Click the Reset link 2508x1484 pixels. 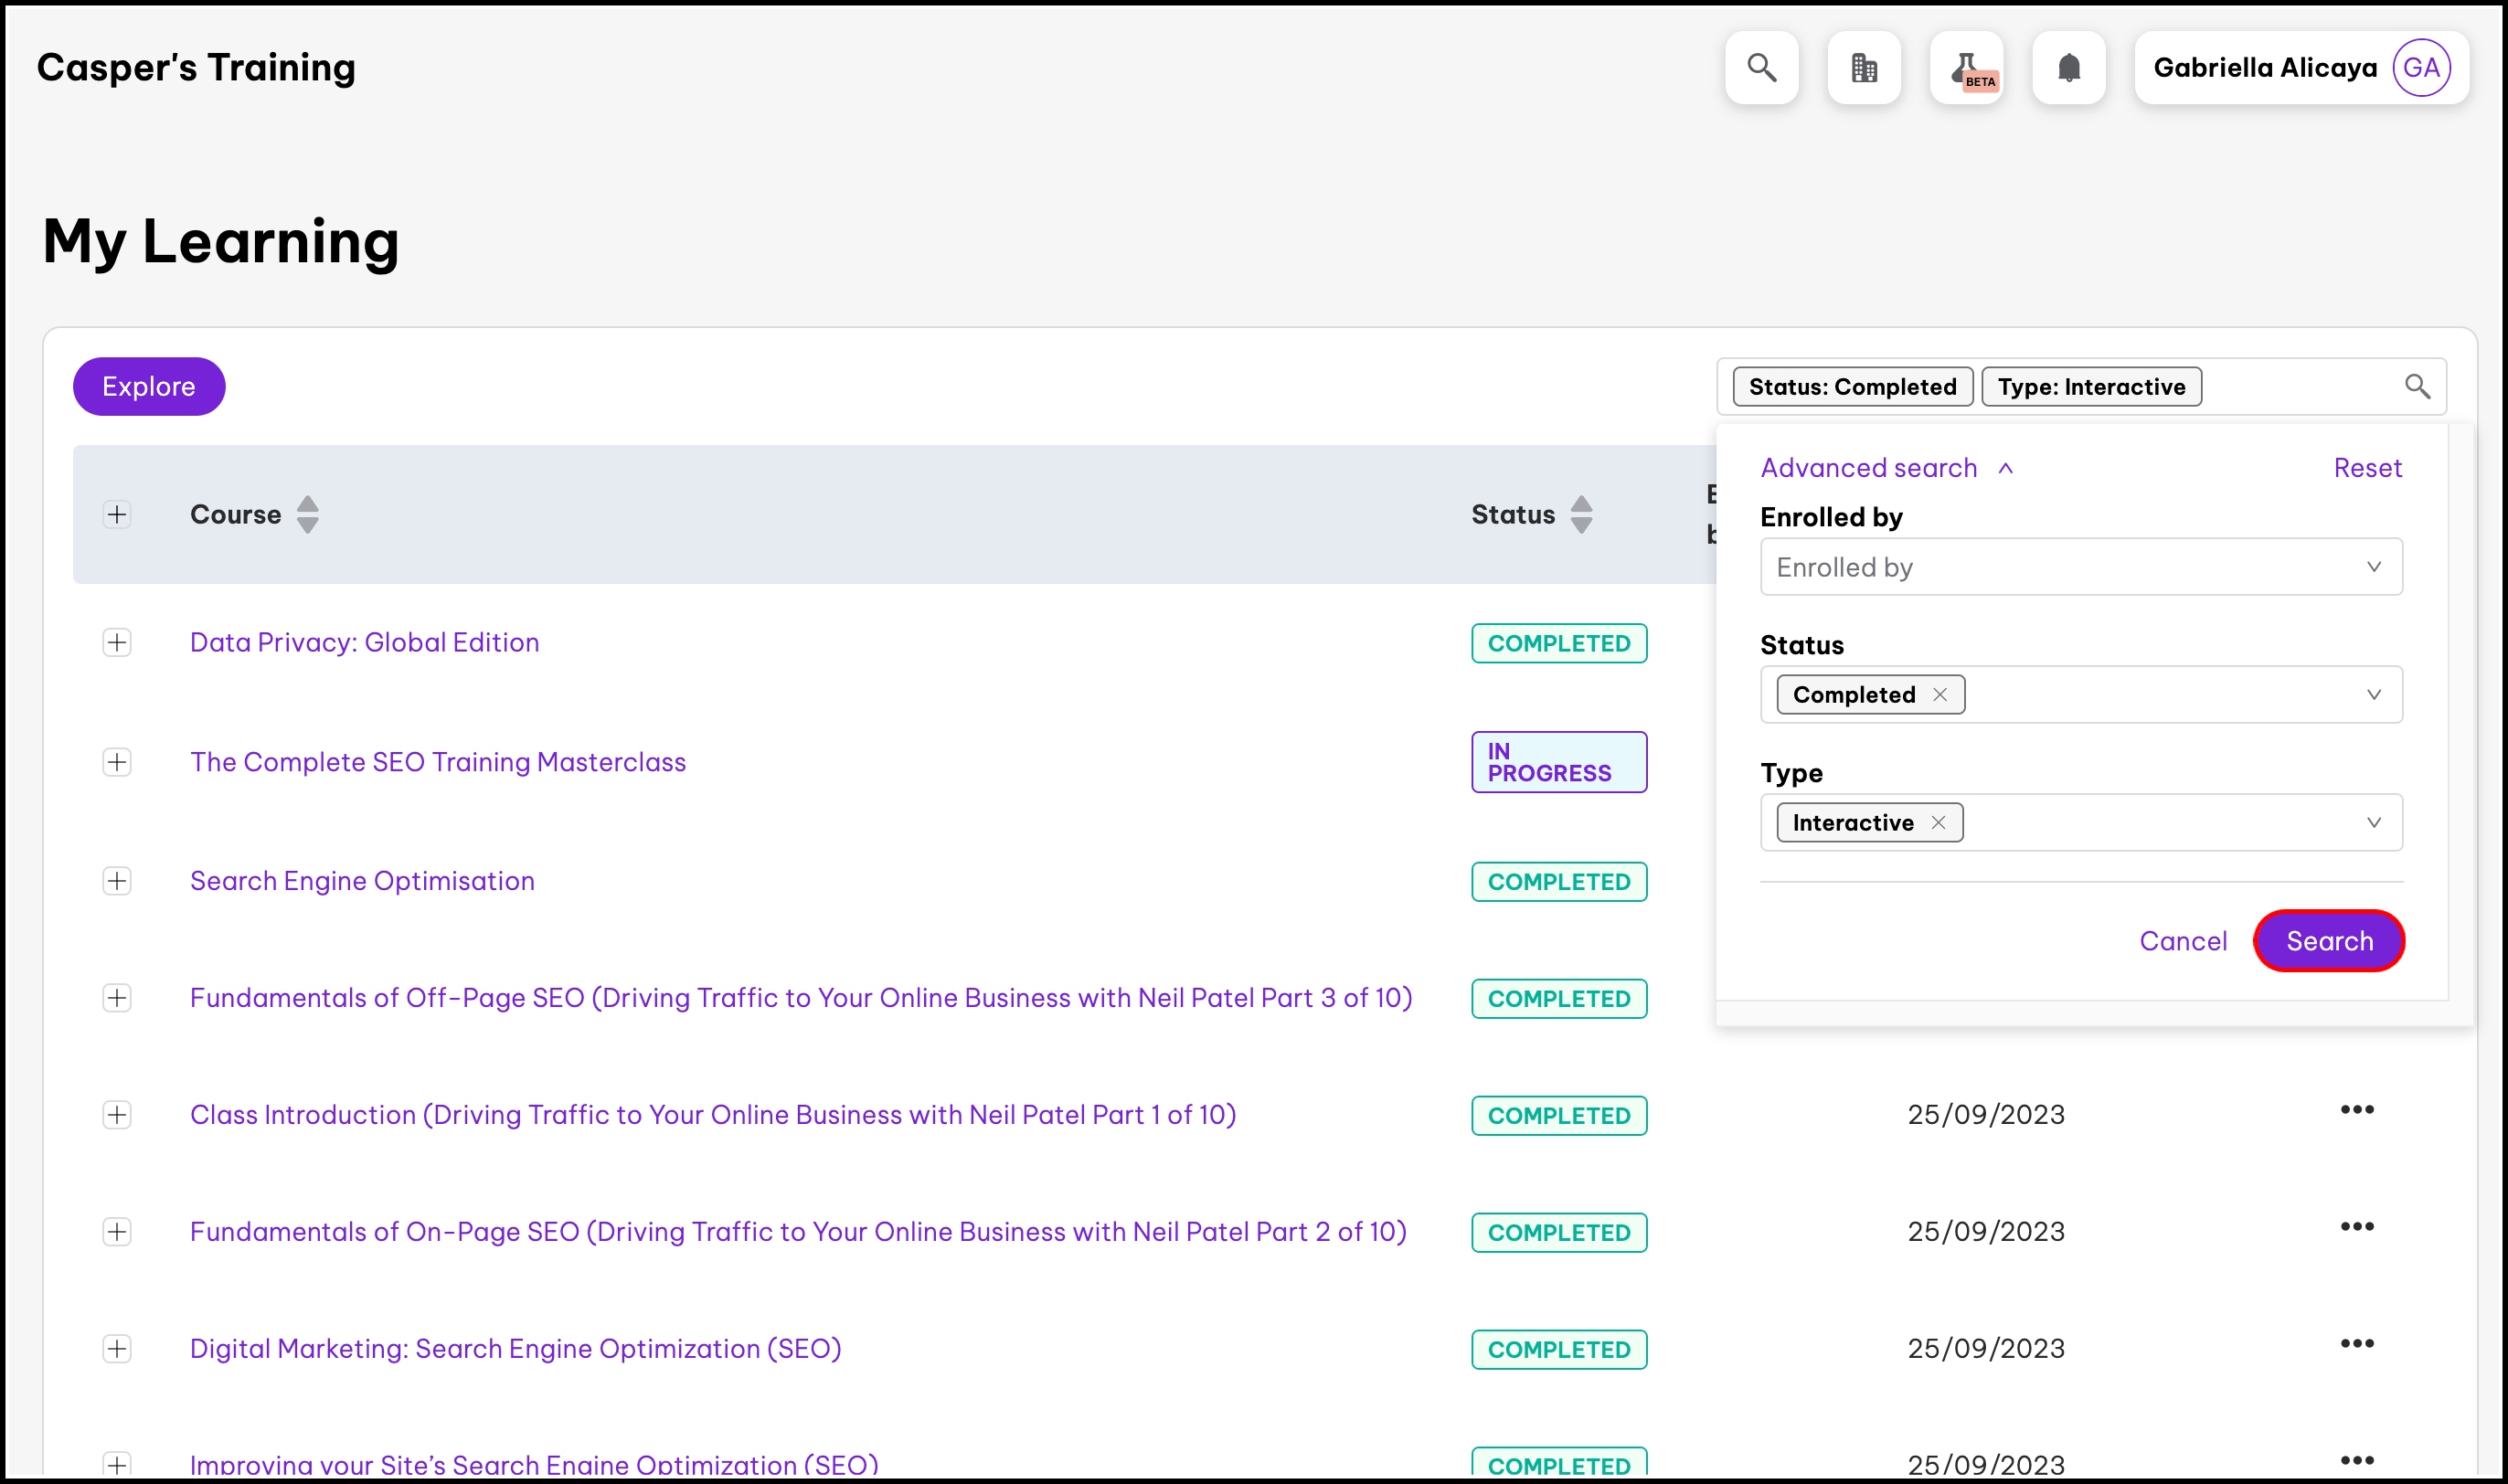[x=2366, y=468]
